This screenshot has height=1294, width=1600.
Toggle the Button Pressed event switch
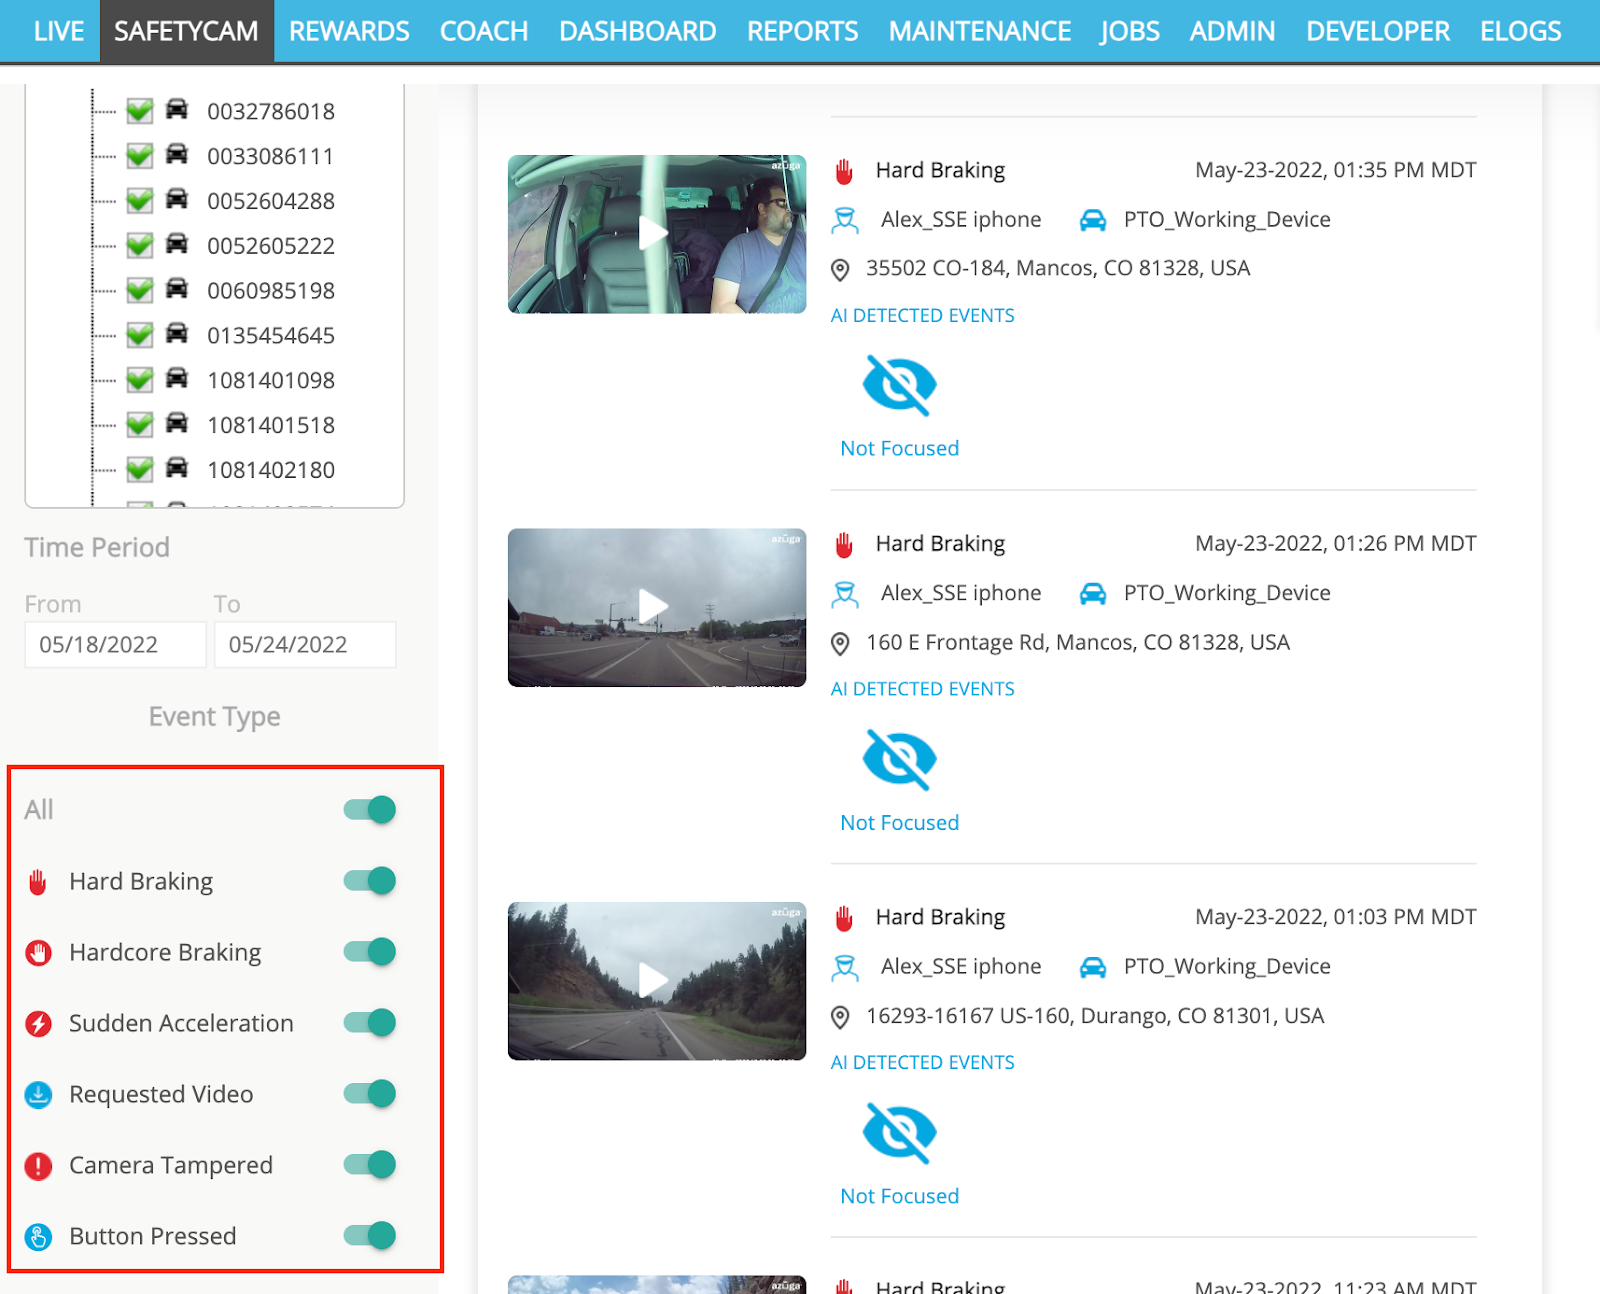pos(370,1235)
